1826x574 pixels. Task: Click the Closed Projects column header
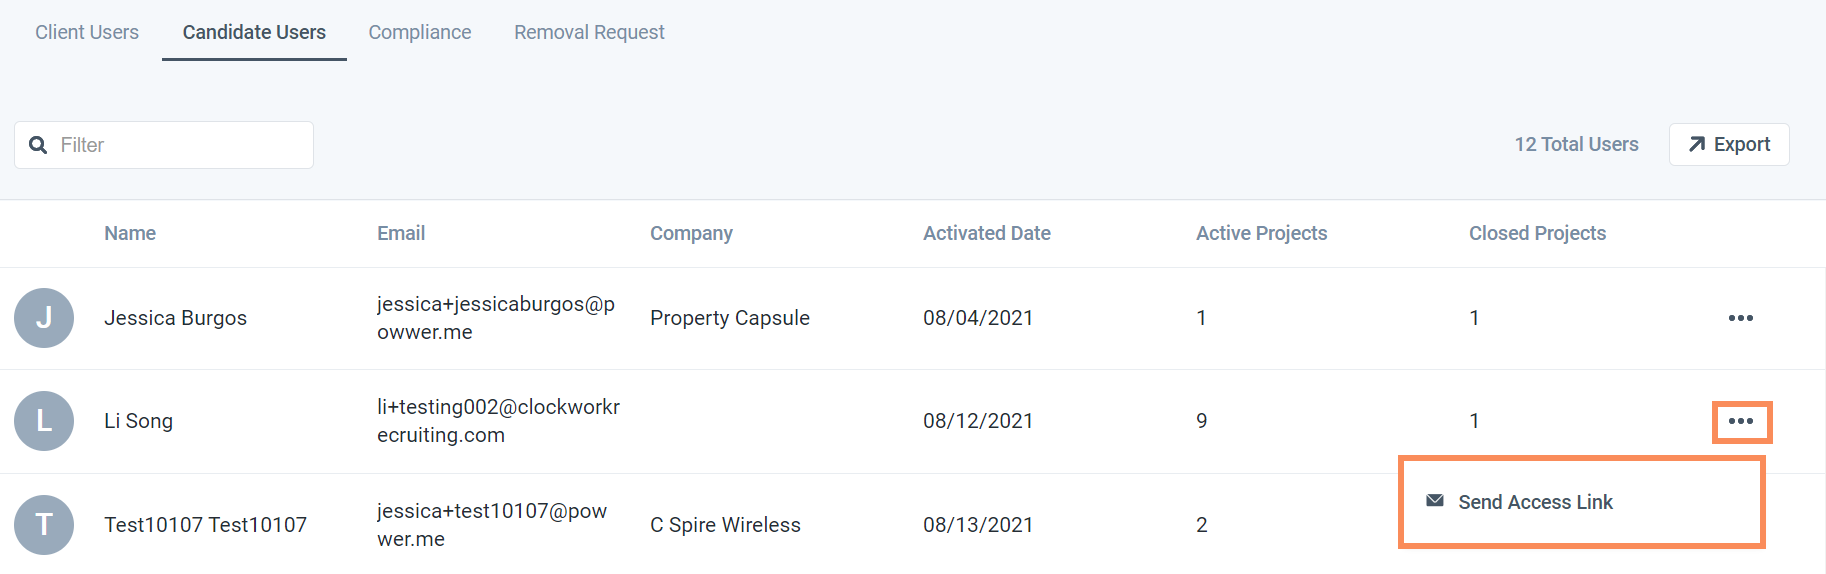[1537, 233]
